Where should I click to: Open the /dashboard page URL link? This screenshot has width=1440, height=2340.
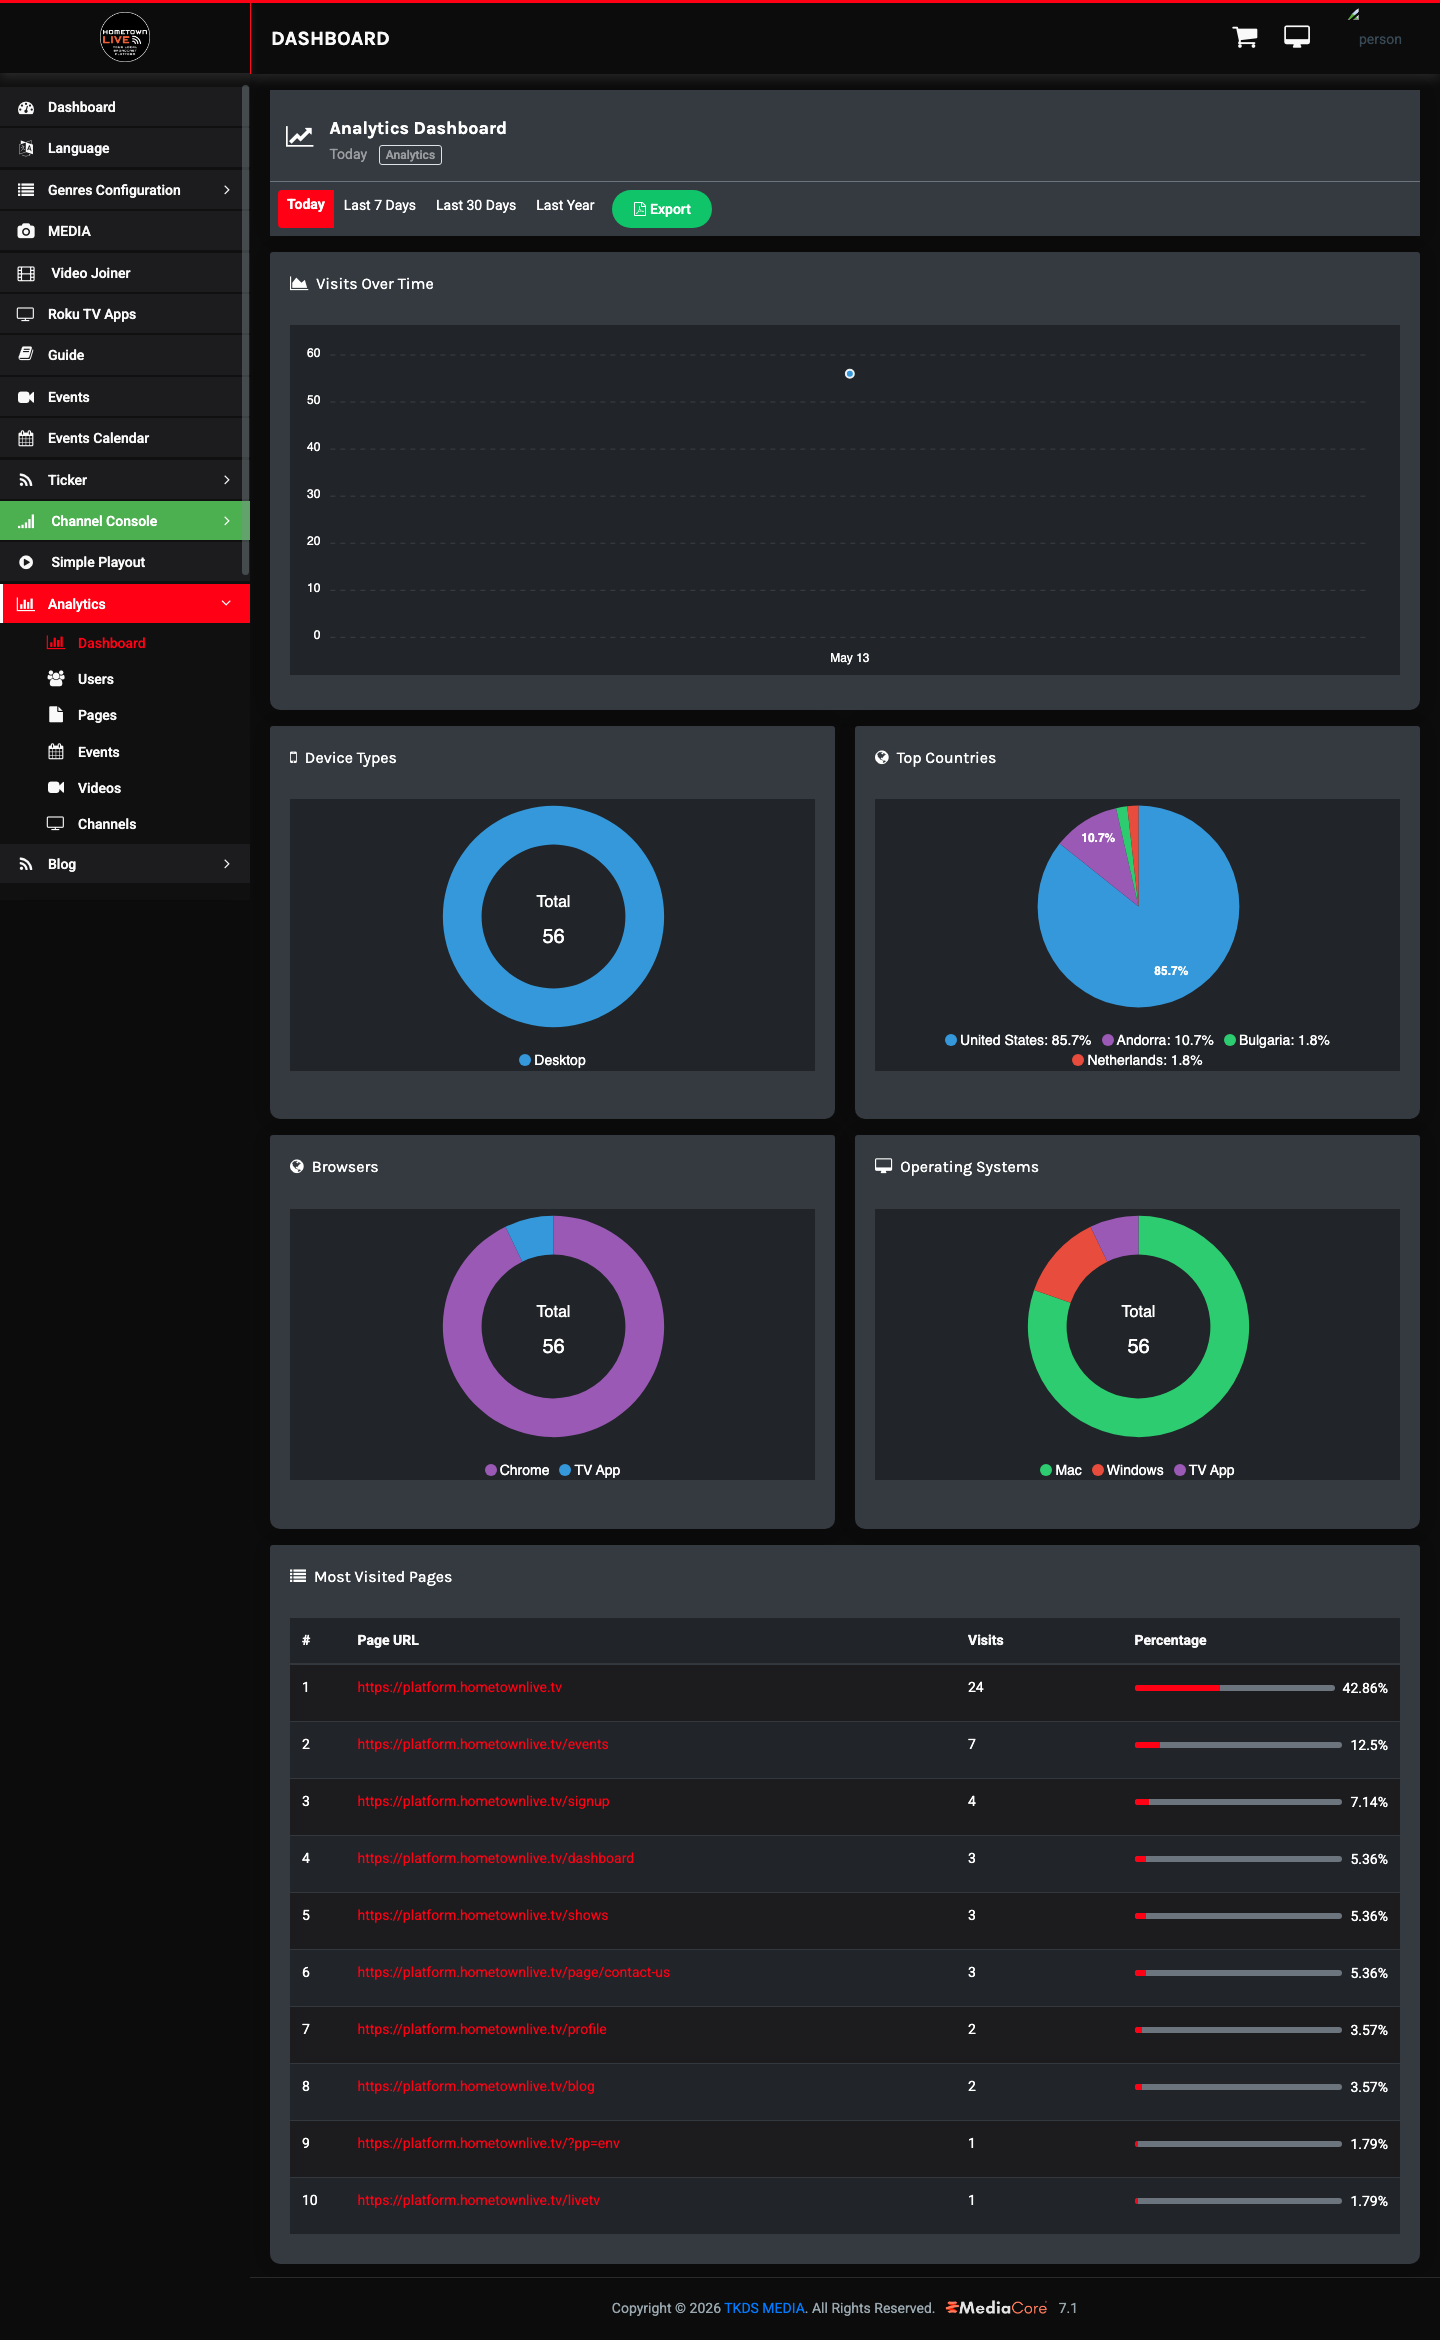[x=495, y=1858]
